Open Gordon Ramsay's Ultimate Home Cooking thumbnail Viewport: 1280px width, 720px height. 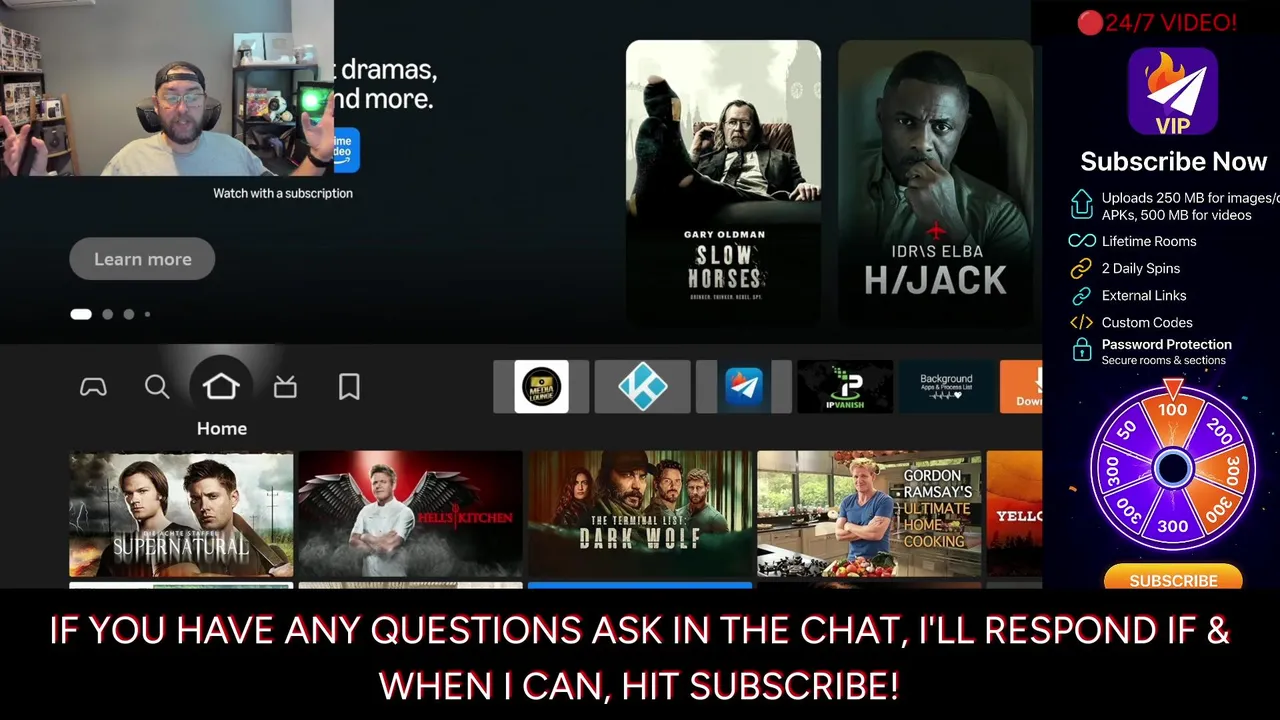pos(869,514)
